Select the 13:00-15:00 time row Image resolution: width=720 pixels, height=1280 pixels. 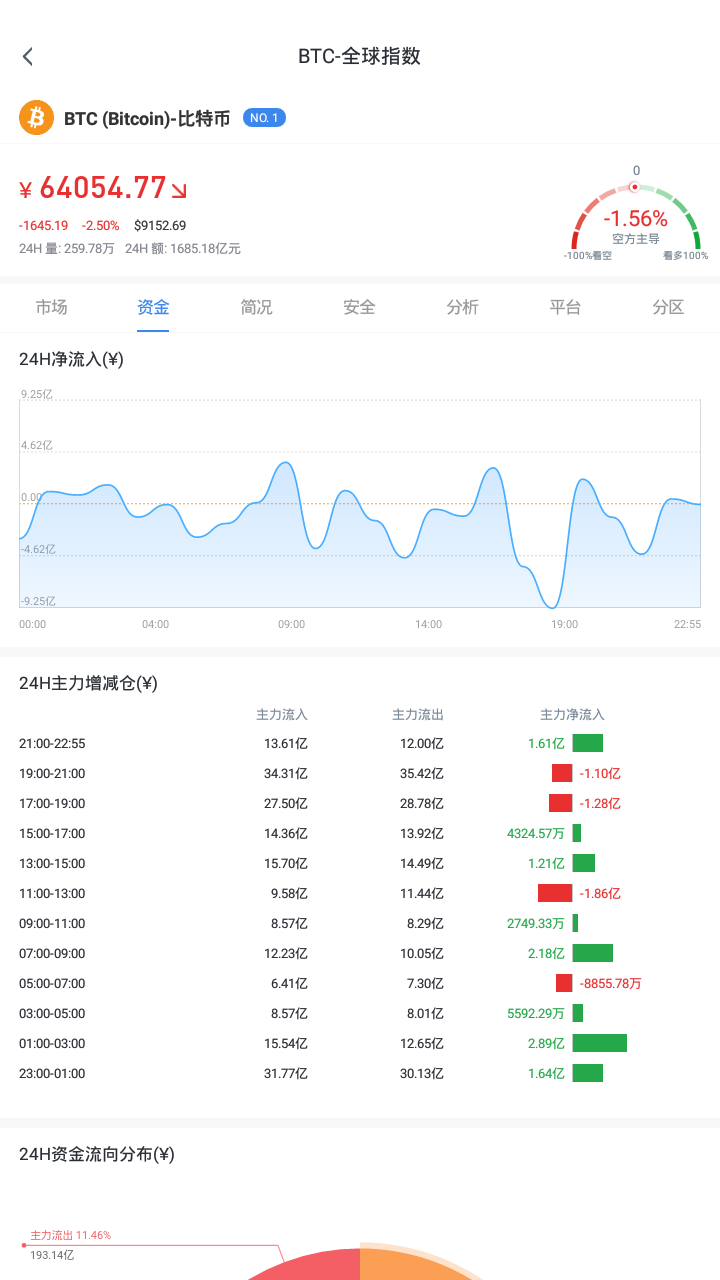point(360,863)
